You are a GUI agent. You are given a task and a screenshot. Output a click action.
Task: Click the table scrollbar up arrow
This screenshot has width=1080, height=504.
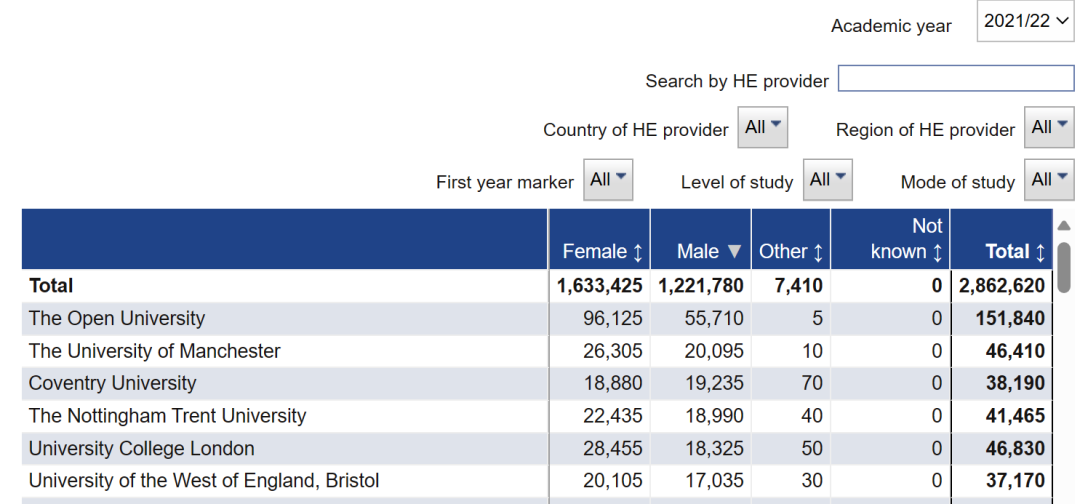[x=1063, y=225]
